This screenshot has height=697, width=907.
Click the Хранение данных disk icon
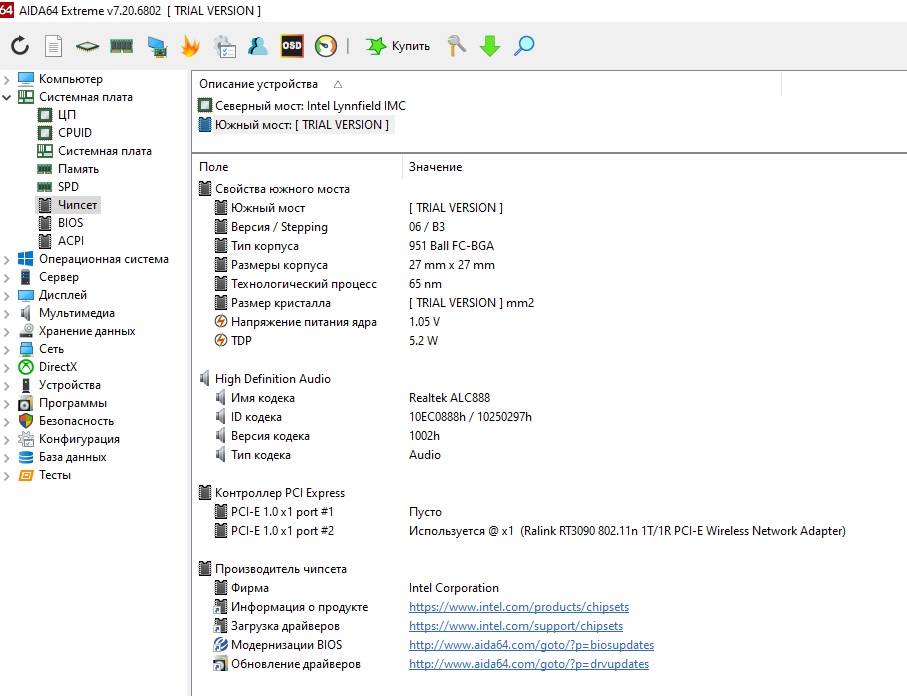pyautogui.click(x=26, y=331)
